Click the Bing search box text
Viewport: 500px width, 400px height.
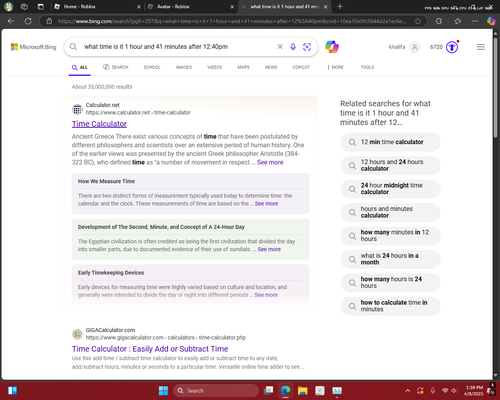tap(156, 47)
